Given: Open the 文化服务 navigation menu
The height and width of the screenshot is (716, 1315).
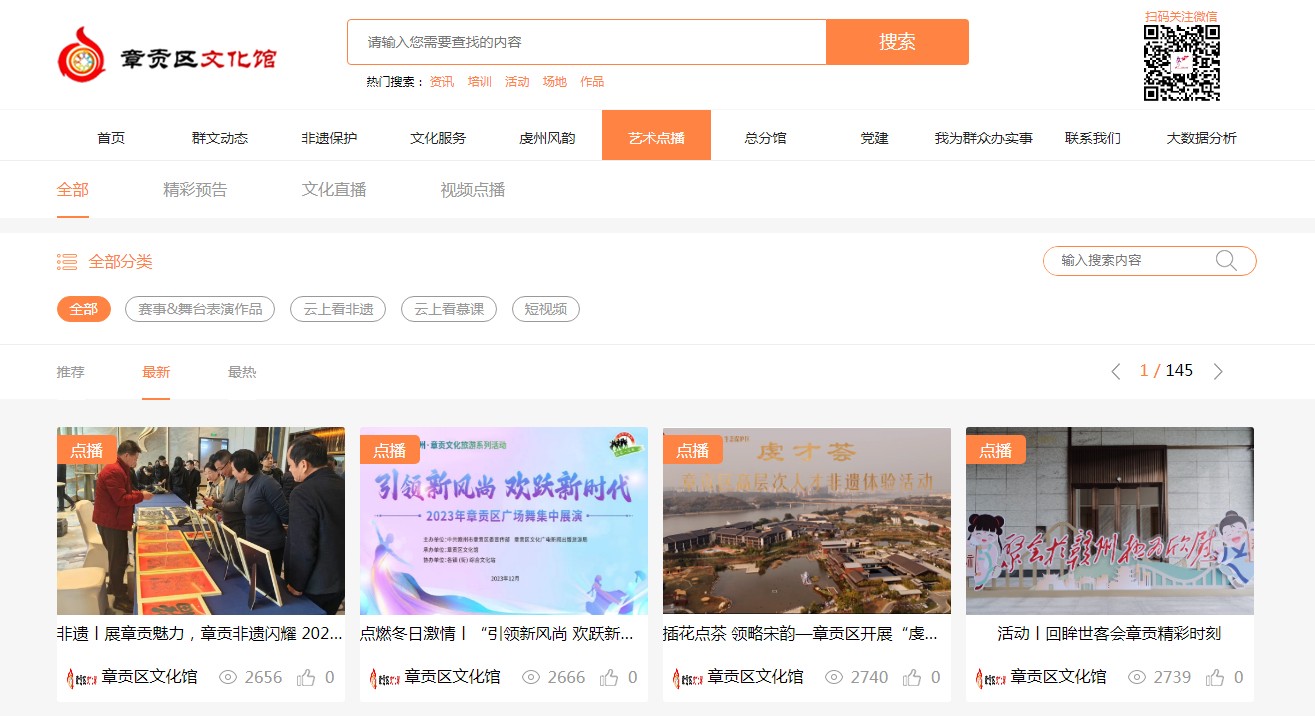Looking at the screenshot, I should coord(438,138).
